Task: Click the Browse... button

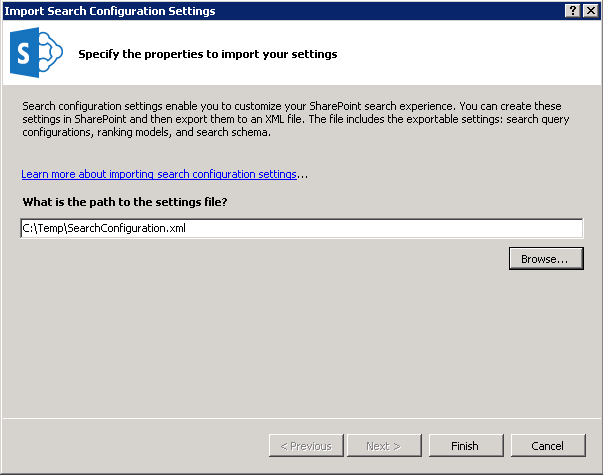Action: (546, 258)
